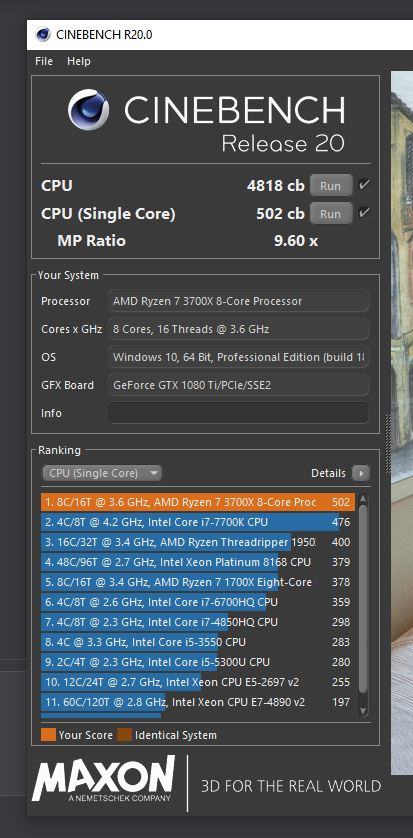Click ranking scrollbar up arrow

[363, 499]
